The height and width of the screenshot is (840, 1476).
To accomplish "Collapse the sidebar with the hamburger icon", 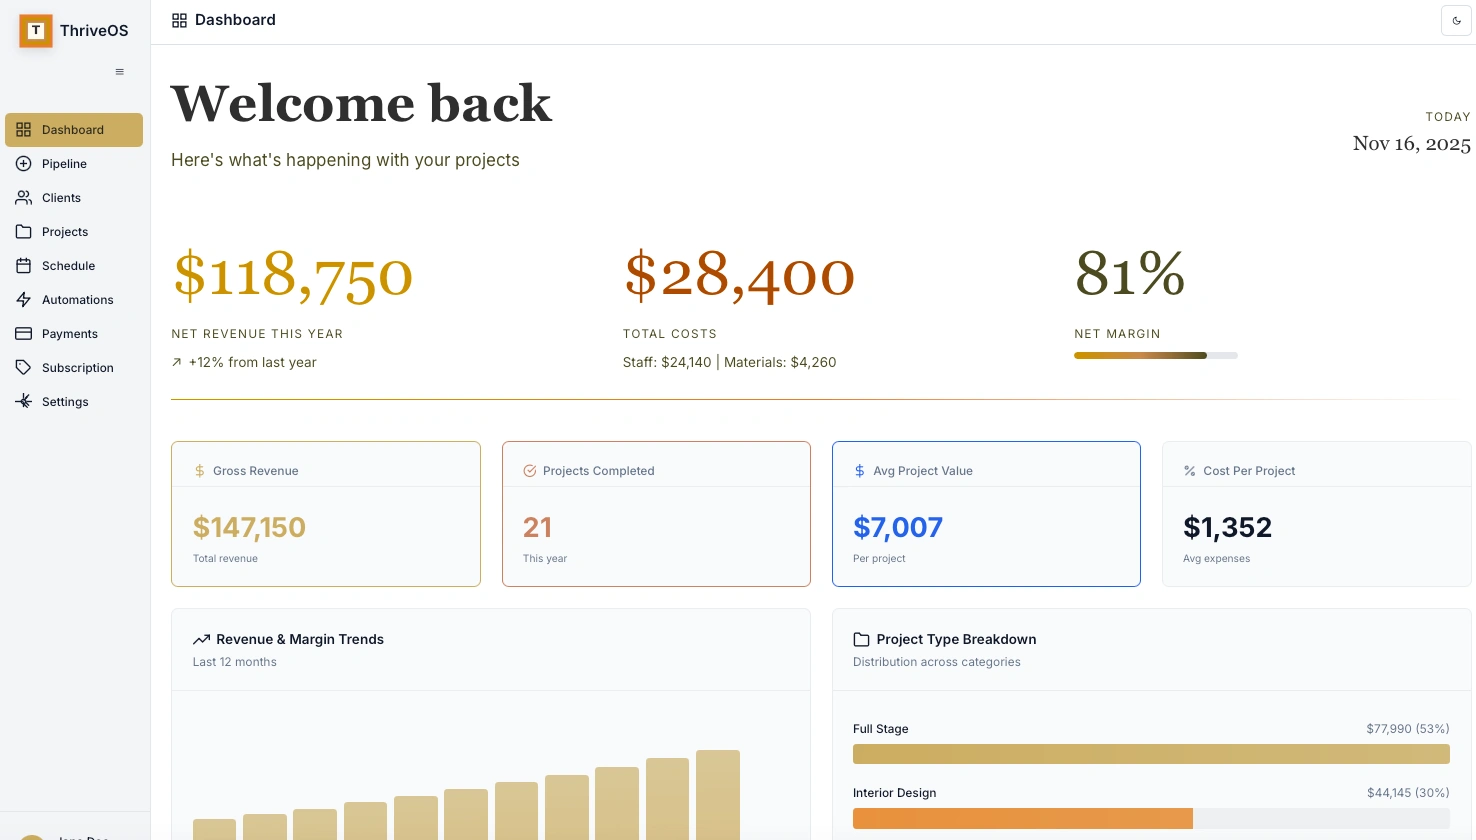I will [x=120, y=72].
